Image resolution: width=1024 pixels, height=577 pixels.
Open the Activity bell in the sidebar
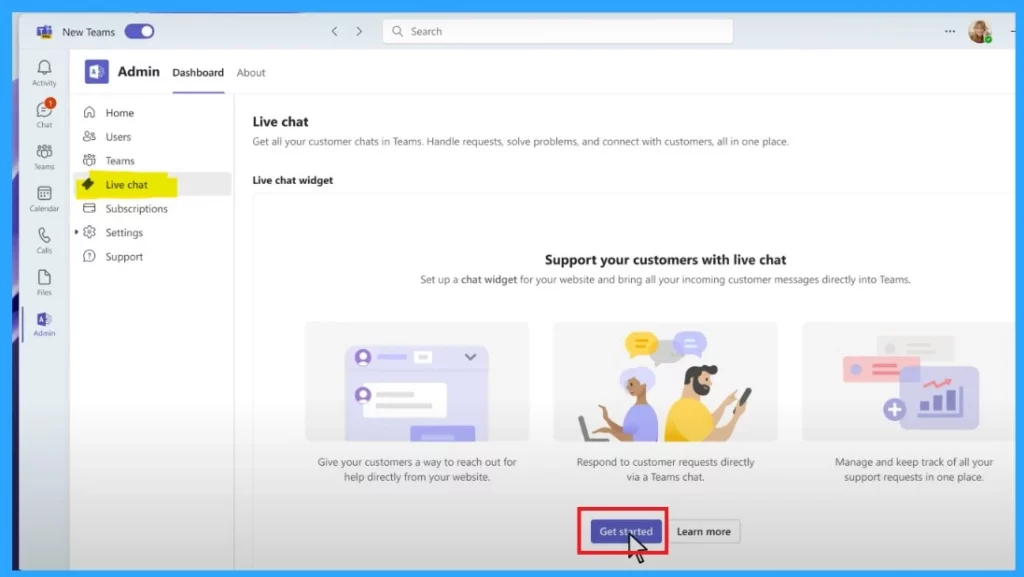[44, 72]
